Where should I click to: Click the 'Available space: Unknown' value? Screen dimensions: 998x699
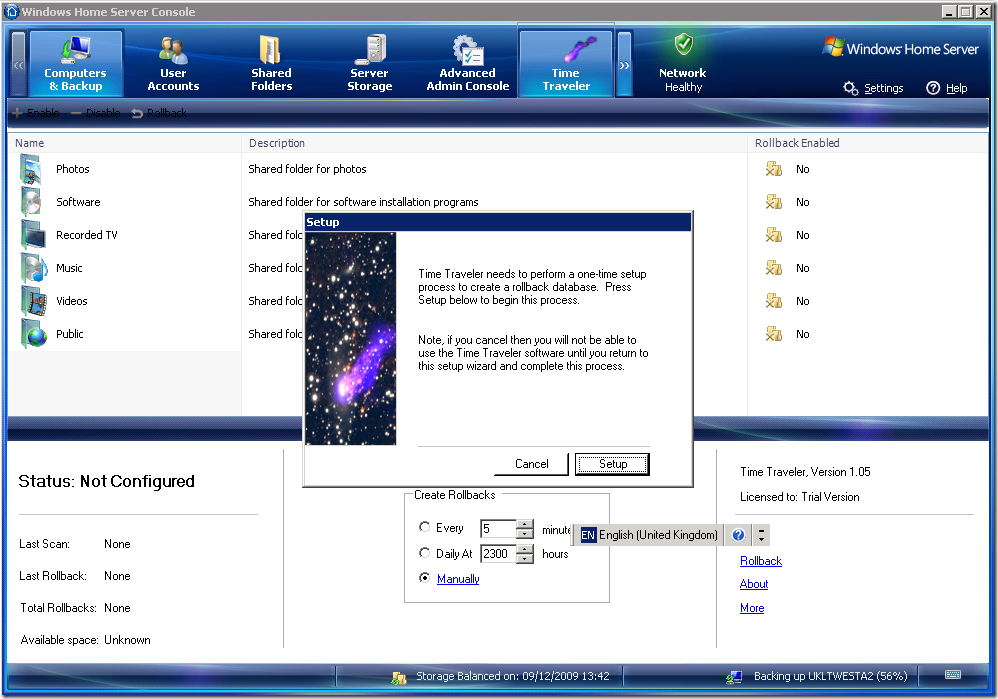[127, 640]
